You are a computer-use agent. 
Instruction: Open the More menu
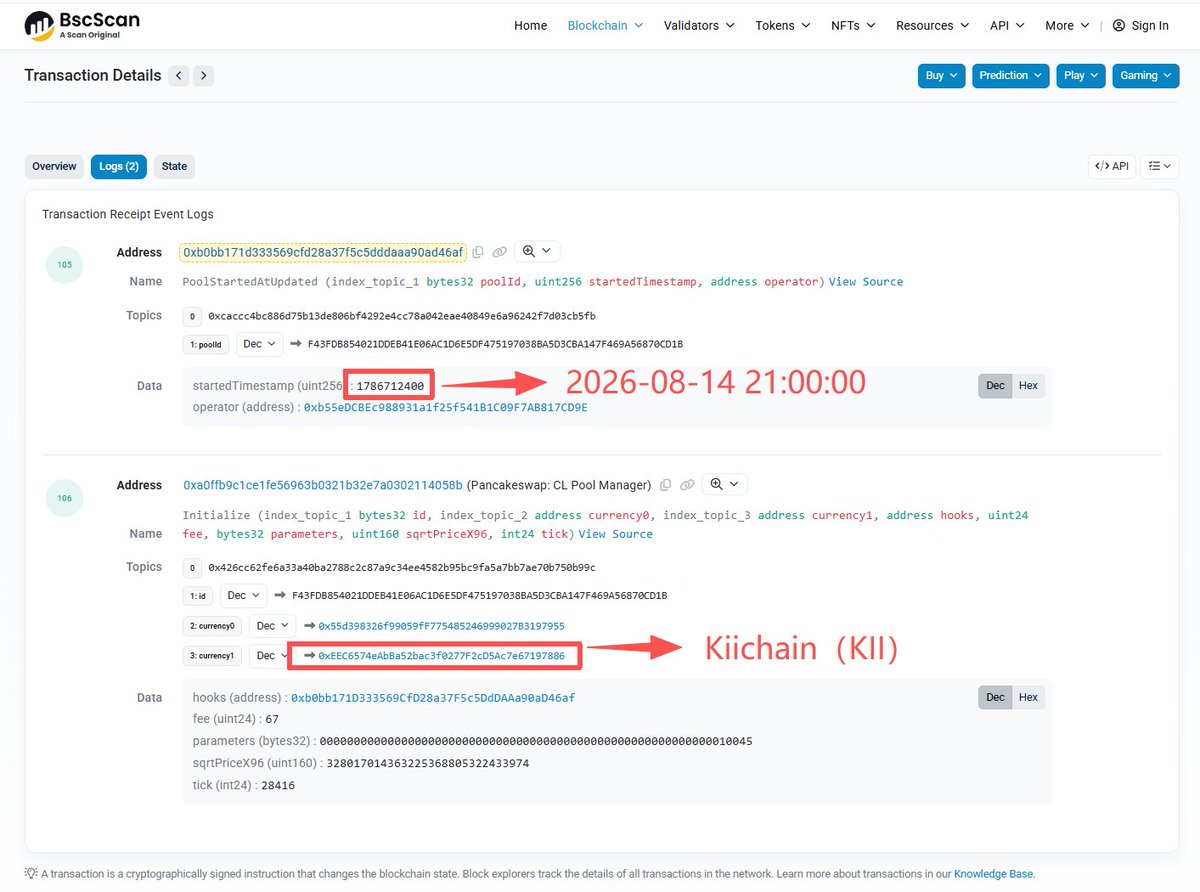point(1067,26)
